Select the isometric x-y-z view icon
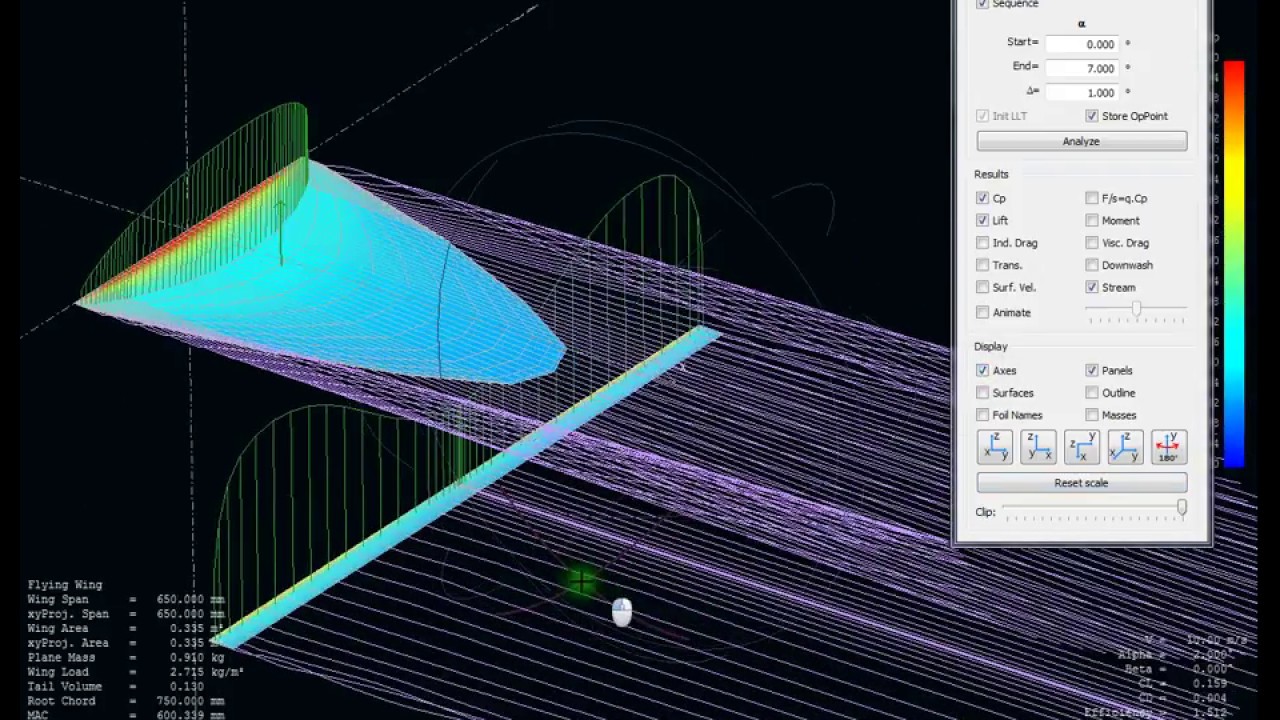The width and height of the screenshot is (1280, 720). (x=1125, y=447)
